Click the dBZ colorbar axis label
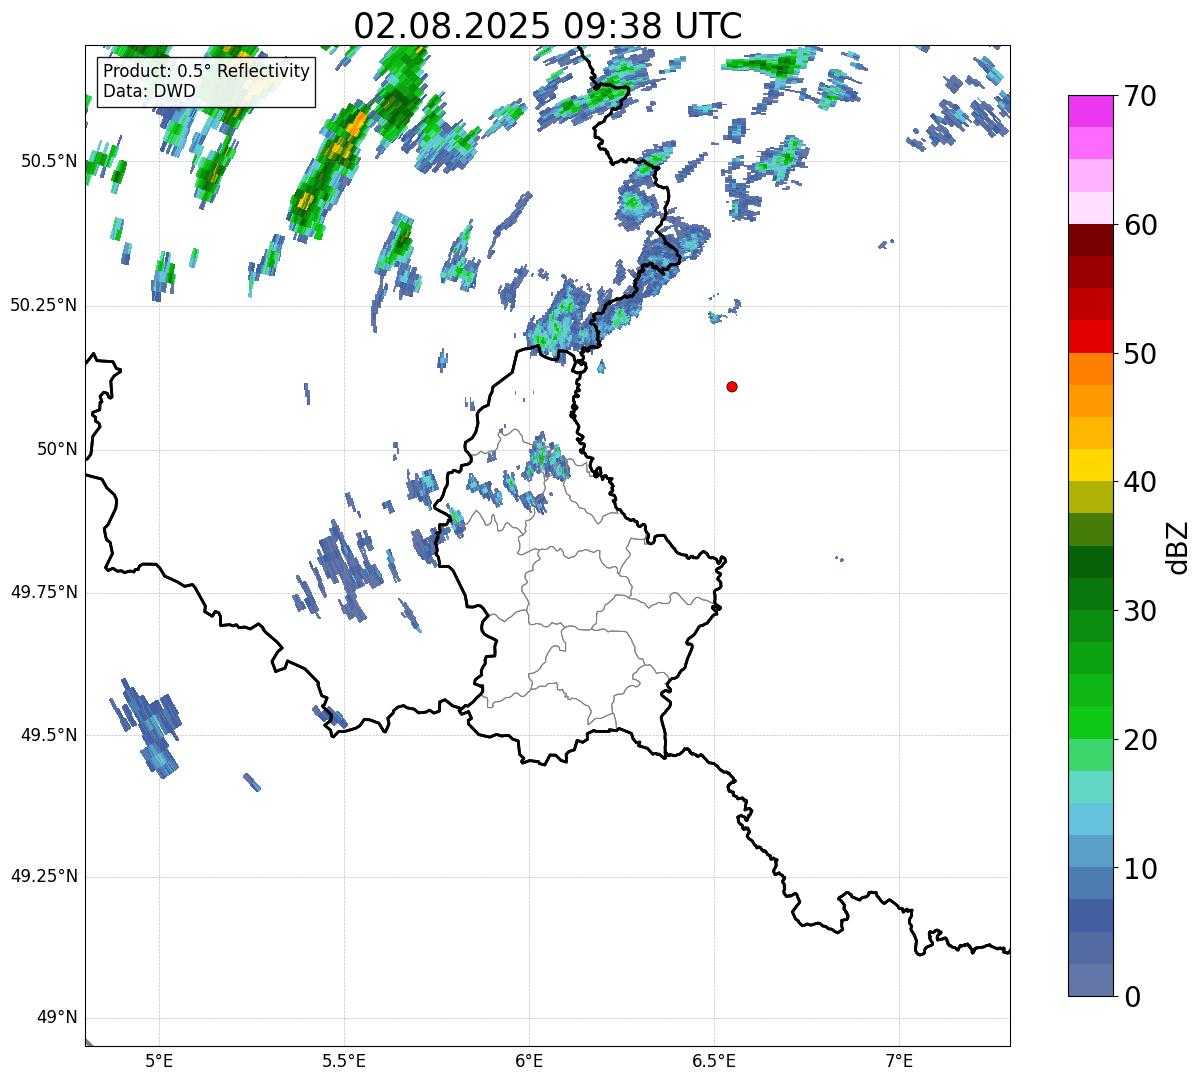This screenshot has width=1202, height=1081. point(1178,546)
